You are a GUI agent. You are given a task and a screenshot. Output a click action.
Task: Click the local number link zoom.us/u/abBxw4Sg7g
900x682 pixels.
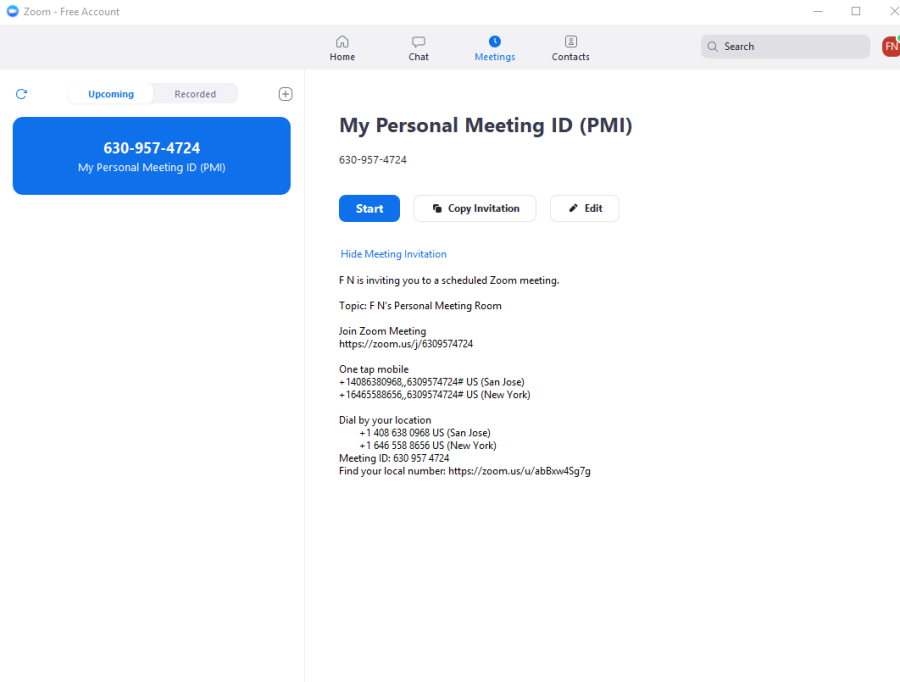point(519,471)
